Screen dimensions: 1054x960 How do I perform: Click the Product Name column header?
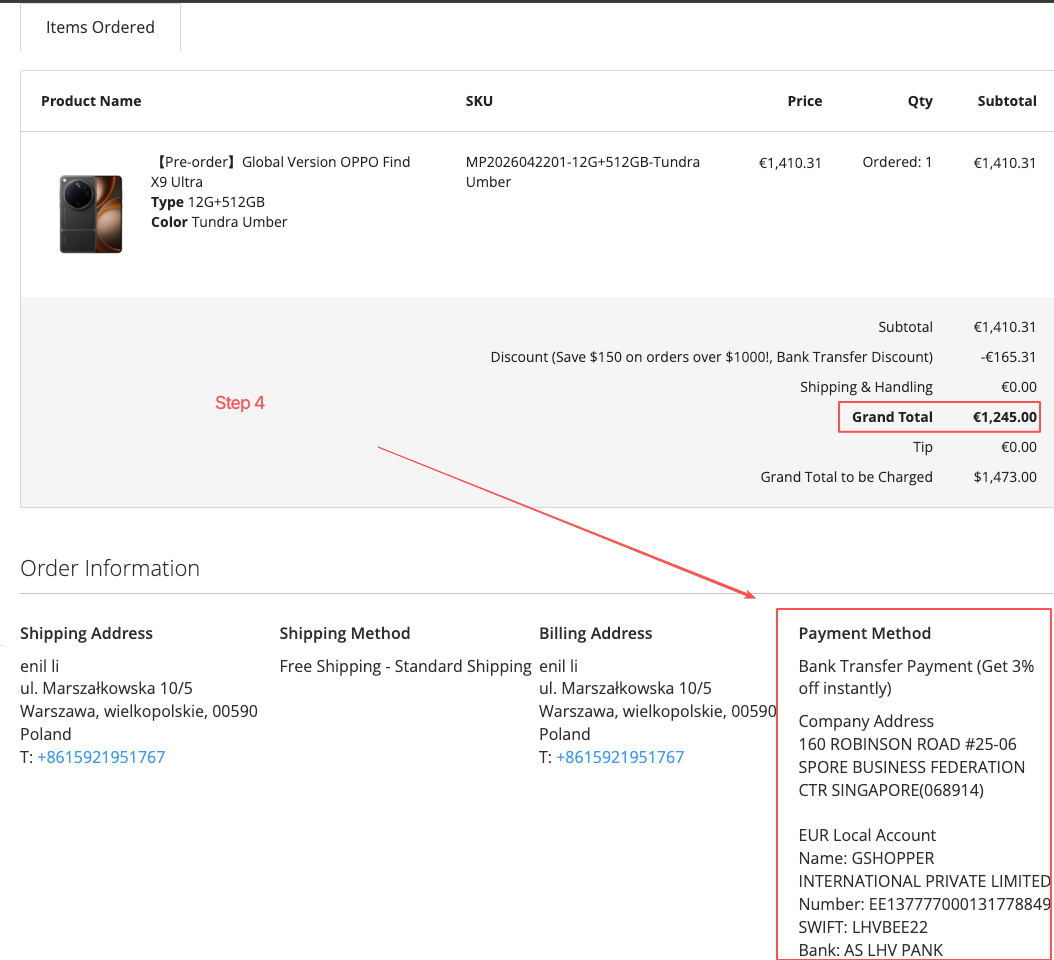(91, 101)
